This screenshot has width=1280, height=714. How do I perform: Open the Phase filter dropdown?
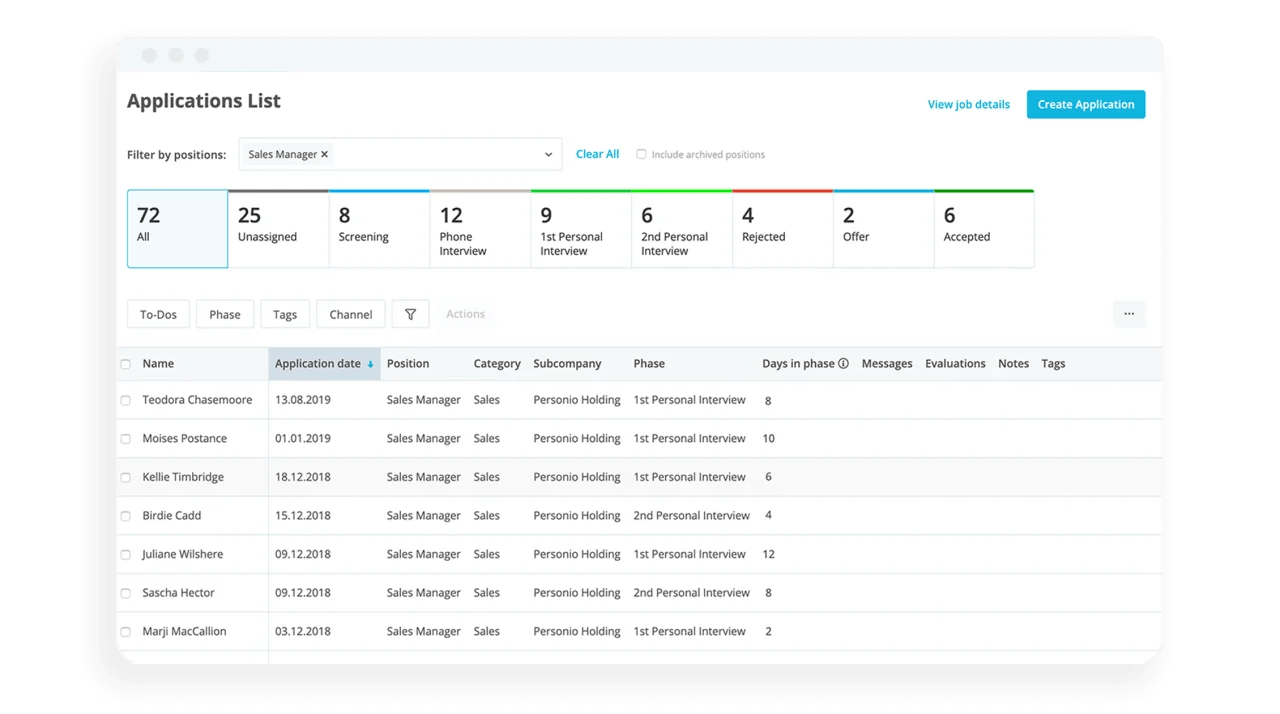[x=225, y=314]
